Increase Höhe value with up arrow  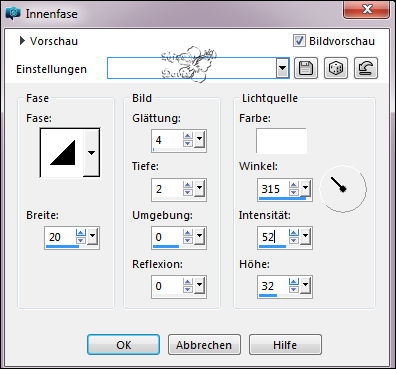click(x=294, y=282)
